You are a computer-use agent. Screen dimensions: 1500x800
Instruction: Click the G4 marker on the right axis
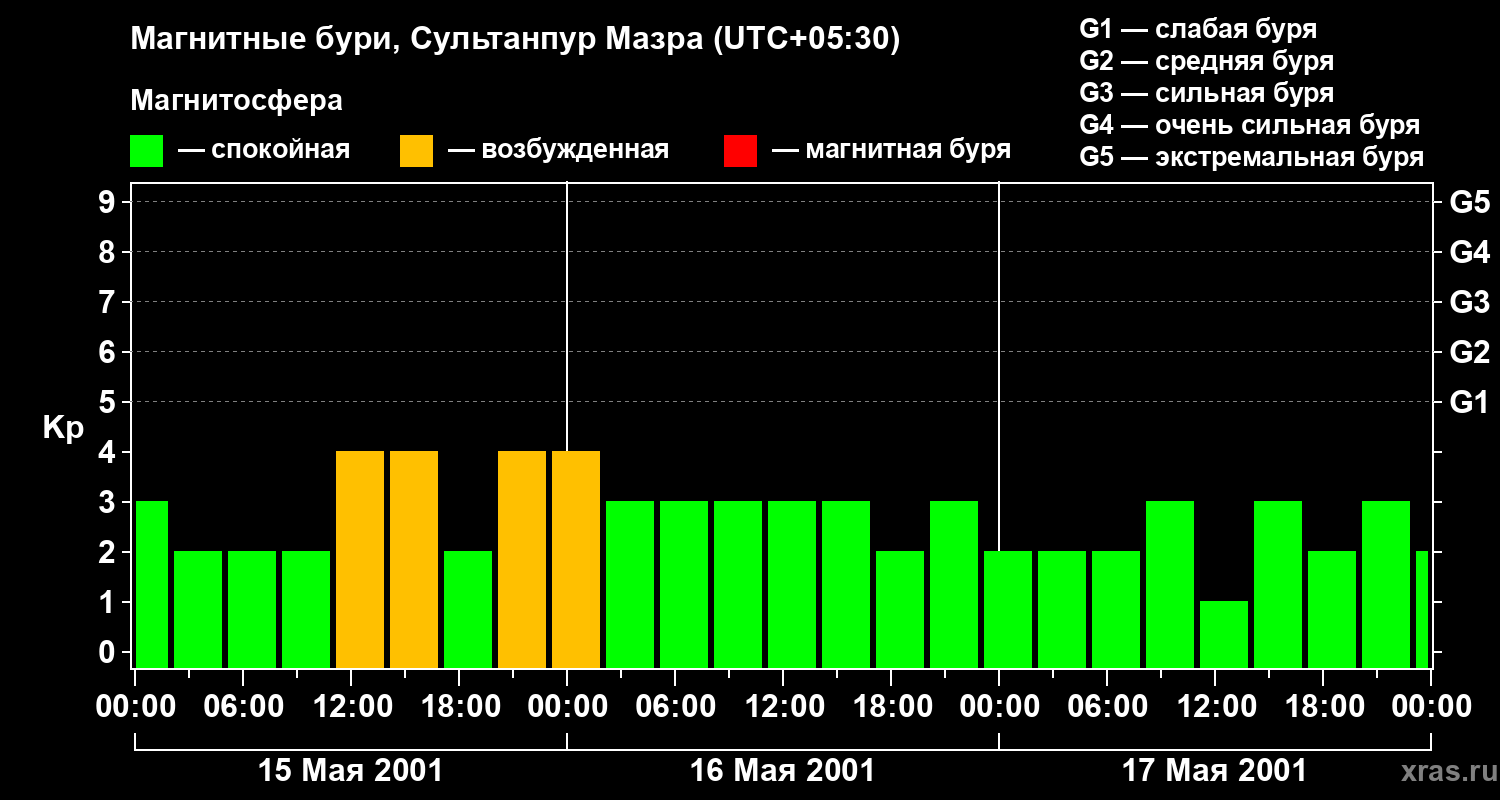click(1469, 252)
